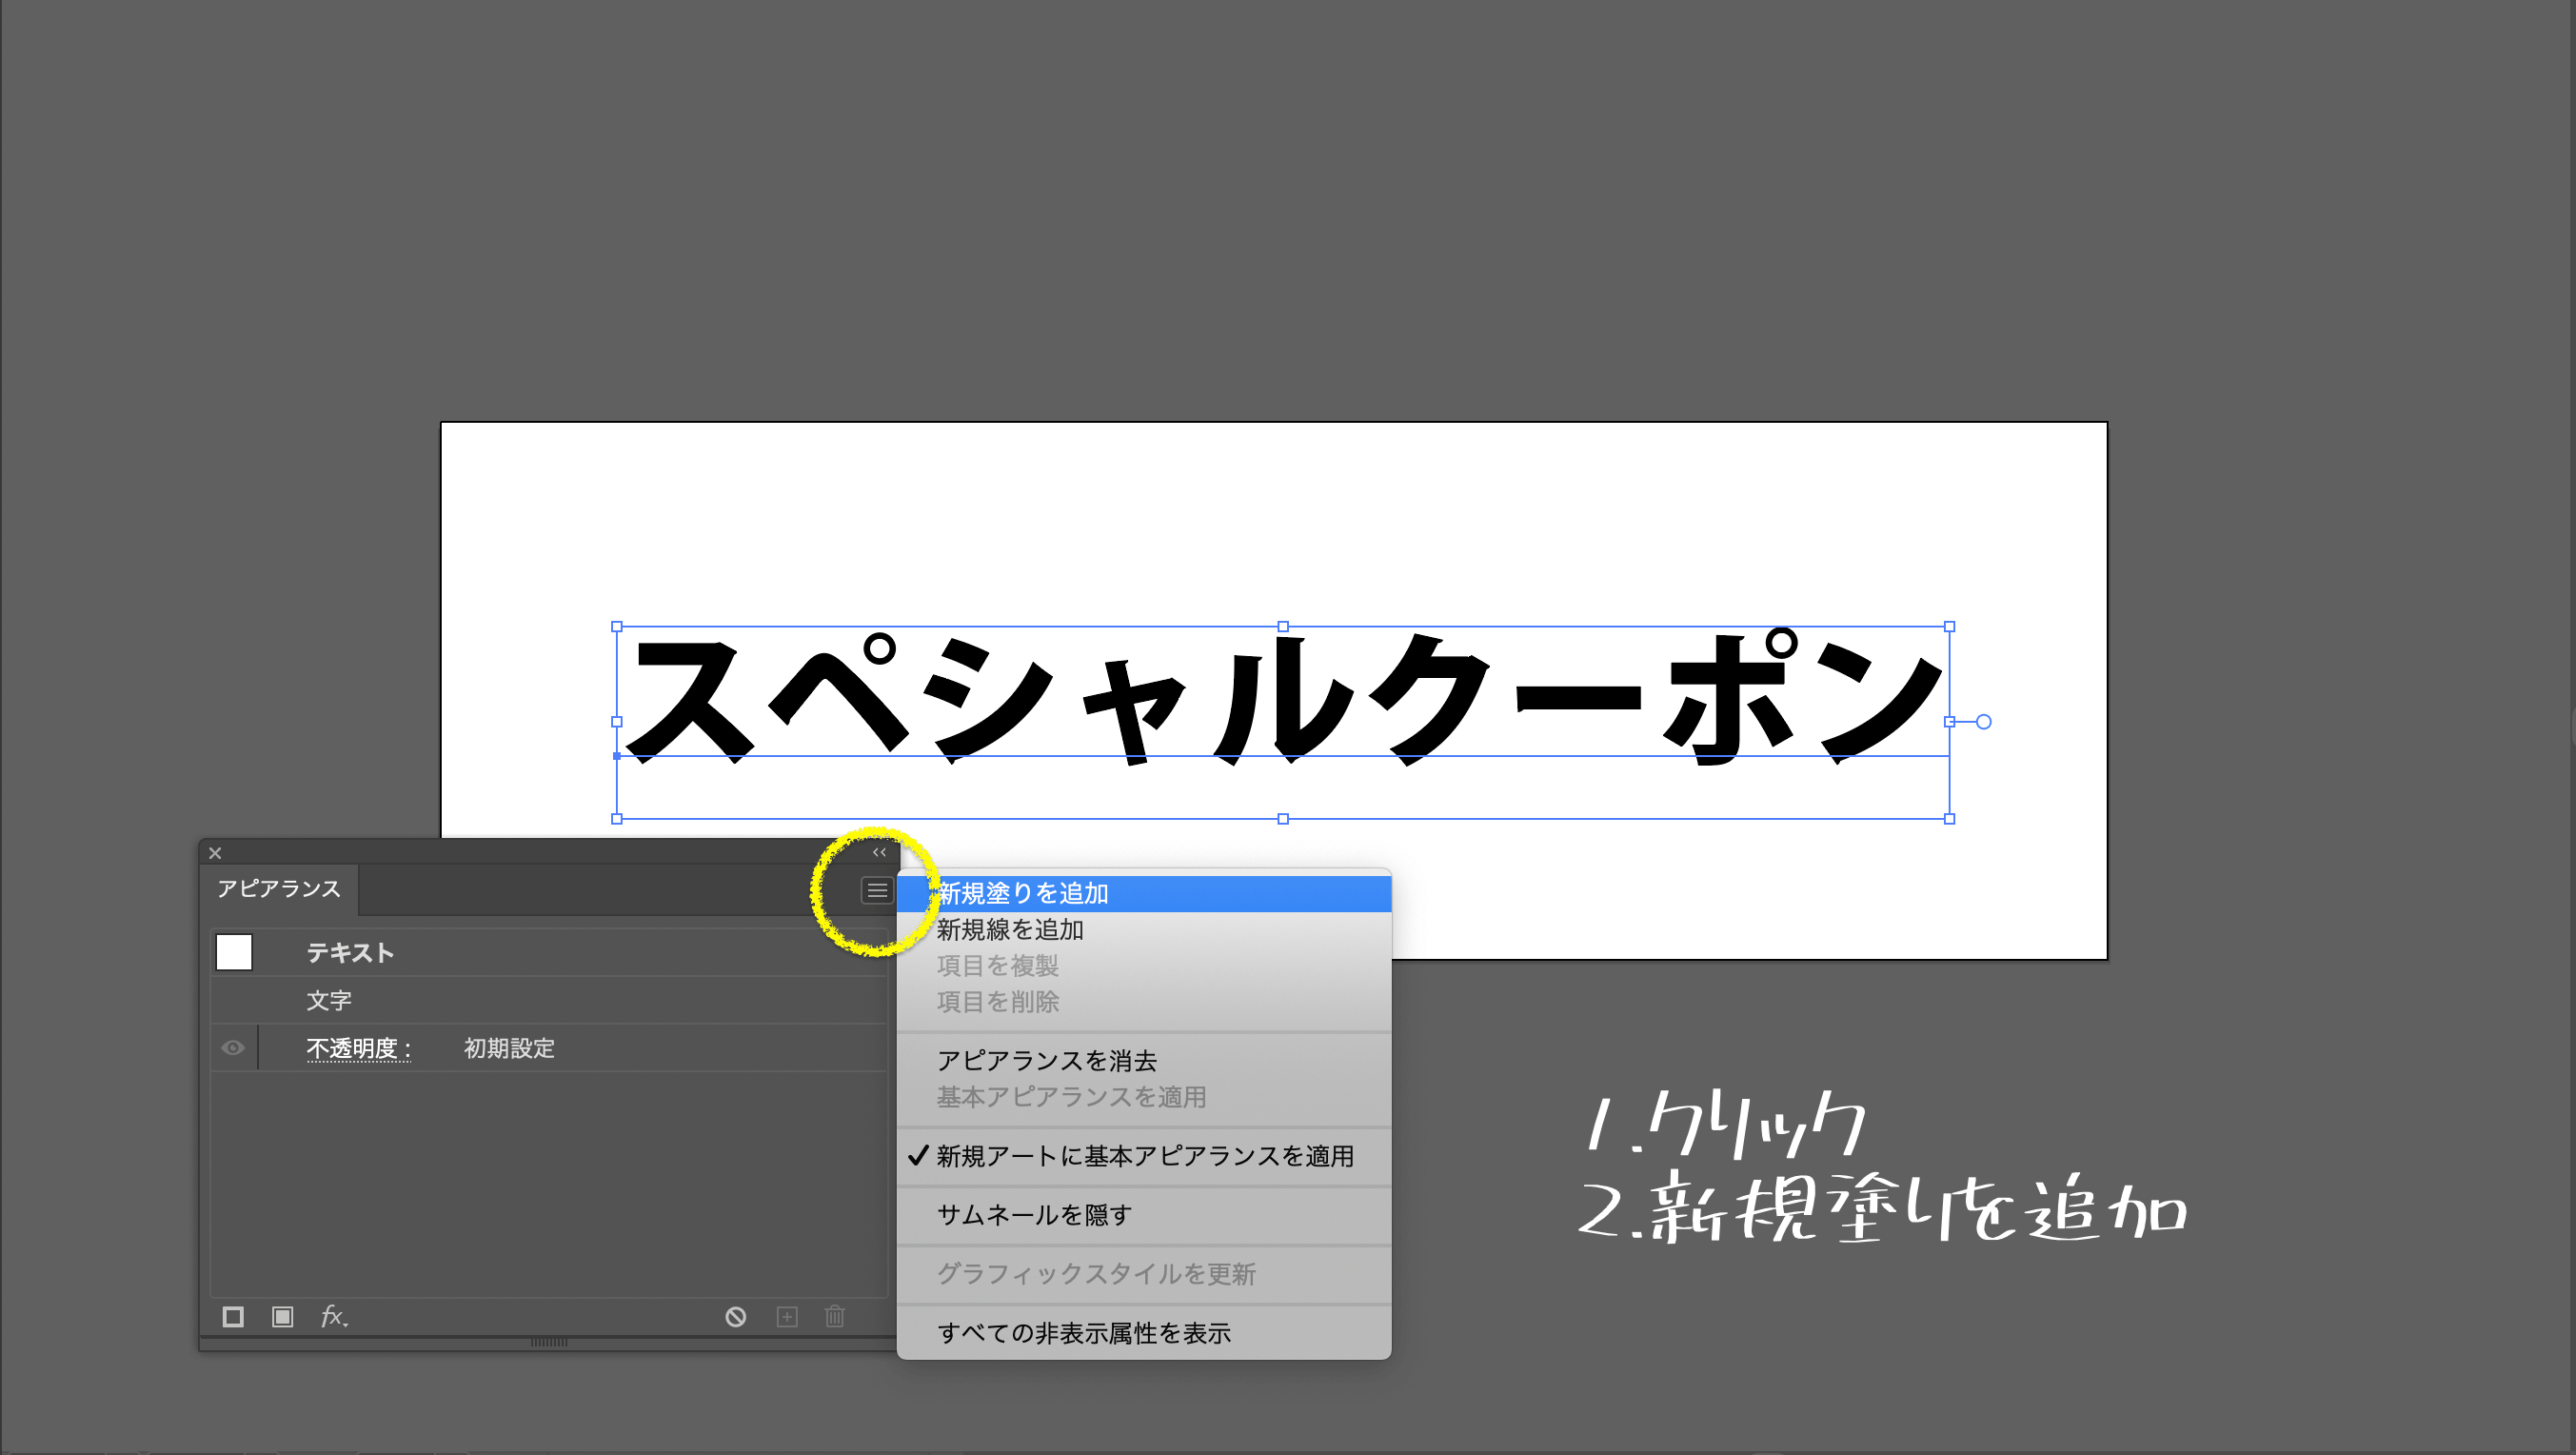Select the greyed 基本アピアランスを適用 menu entry
2576x1455 pixels.
click(1144, 1097)
